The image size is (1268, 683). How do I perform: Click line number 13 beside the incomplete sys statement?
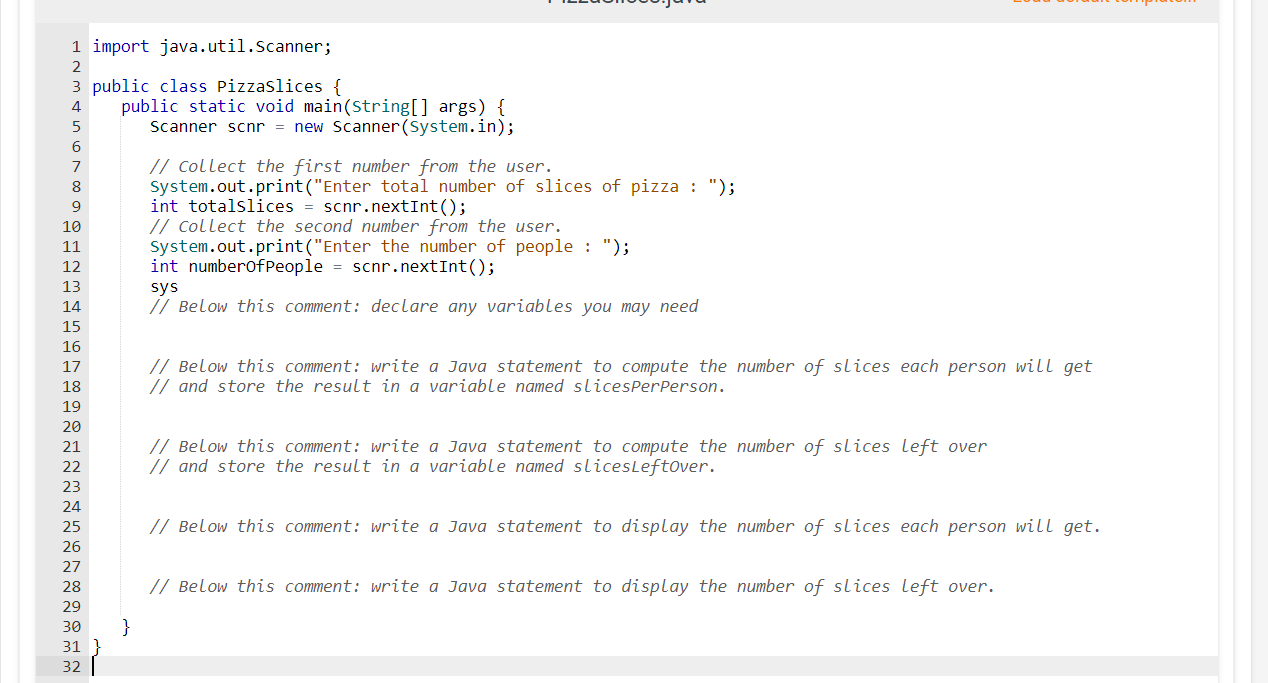(x=71, y=286)
